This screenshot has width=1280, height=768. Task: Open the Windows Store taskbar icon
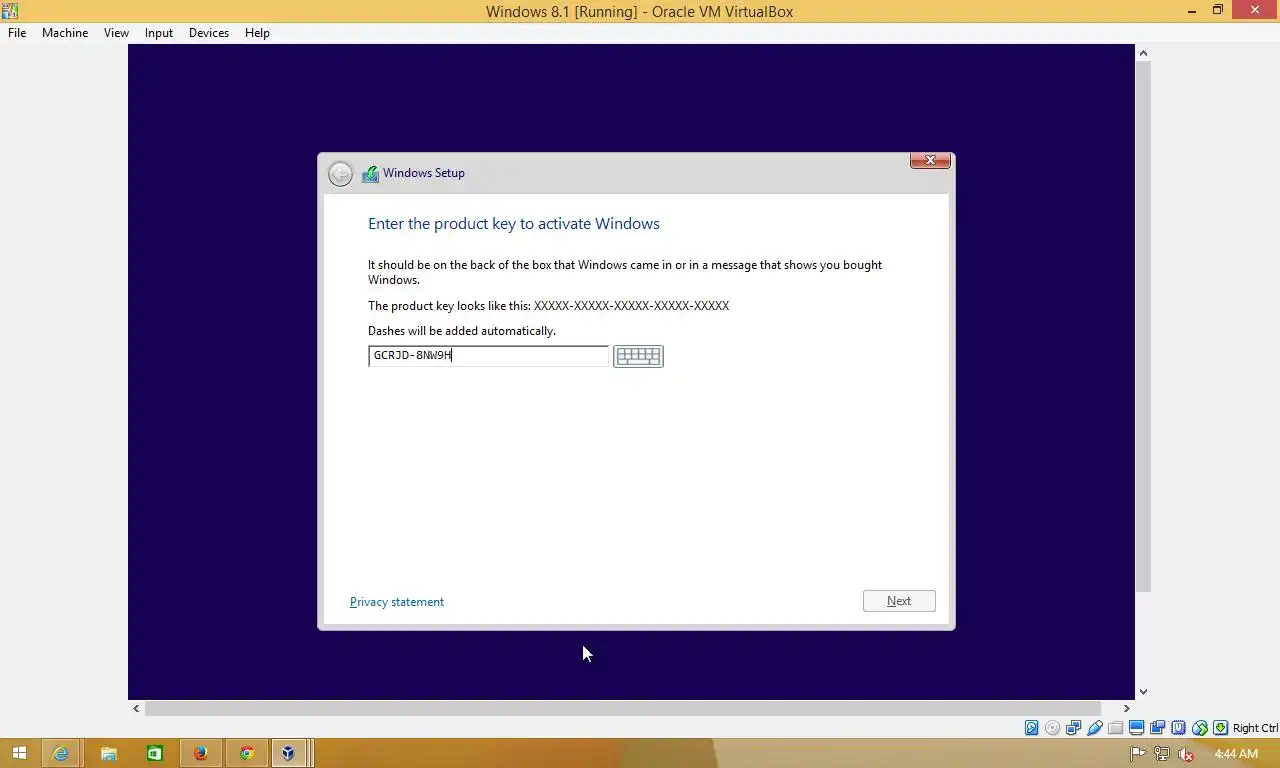click(x=154, y=753)
